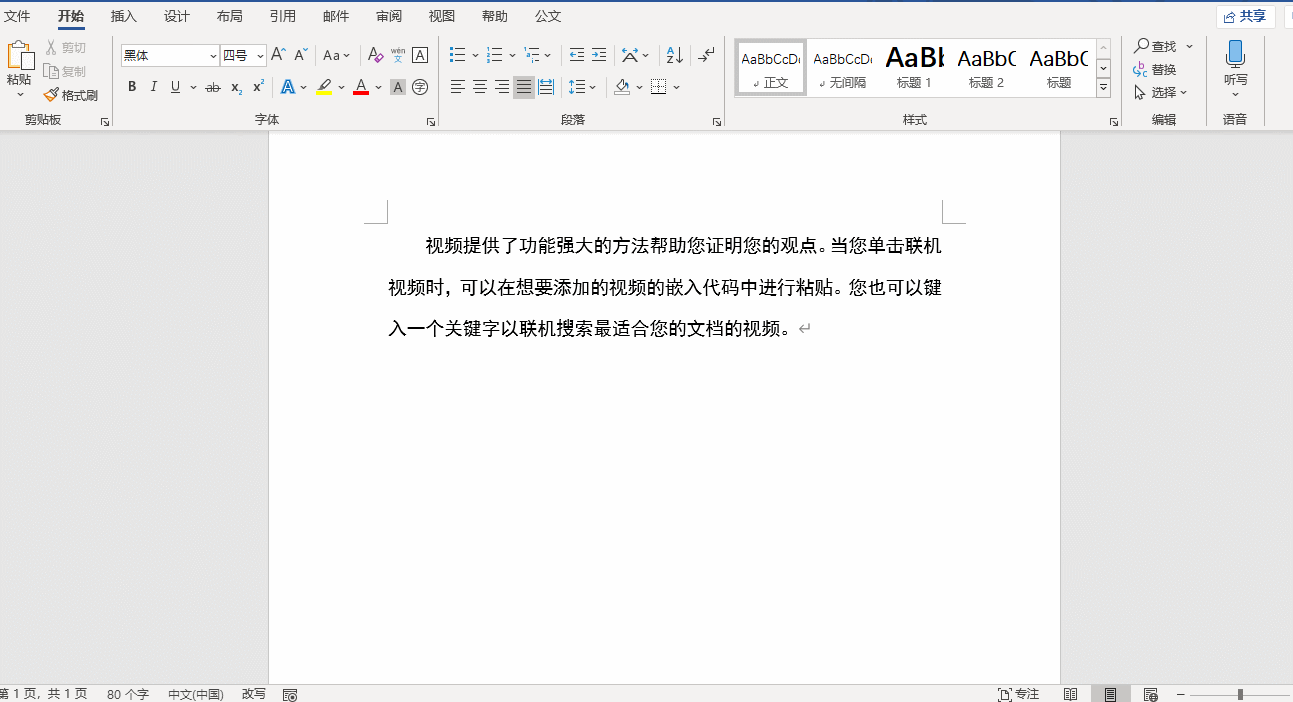Screen dimensions: 1293x702
Task: Open the Select (选择) dropdown
Action: (x=1160, y=92)
